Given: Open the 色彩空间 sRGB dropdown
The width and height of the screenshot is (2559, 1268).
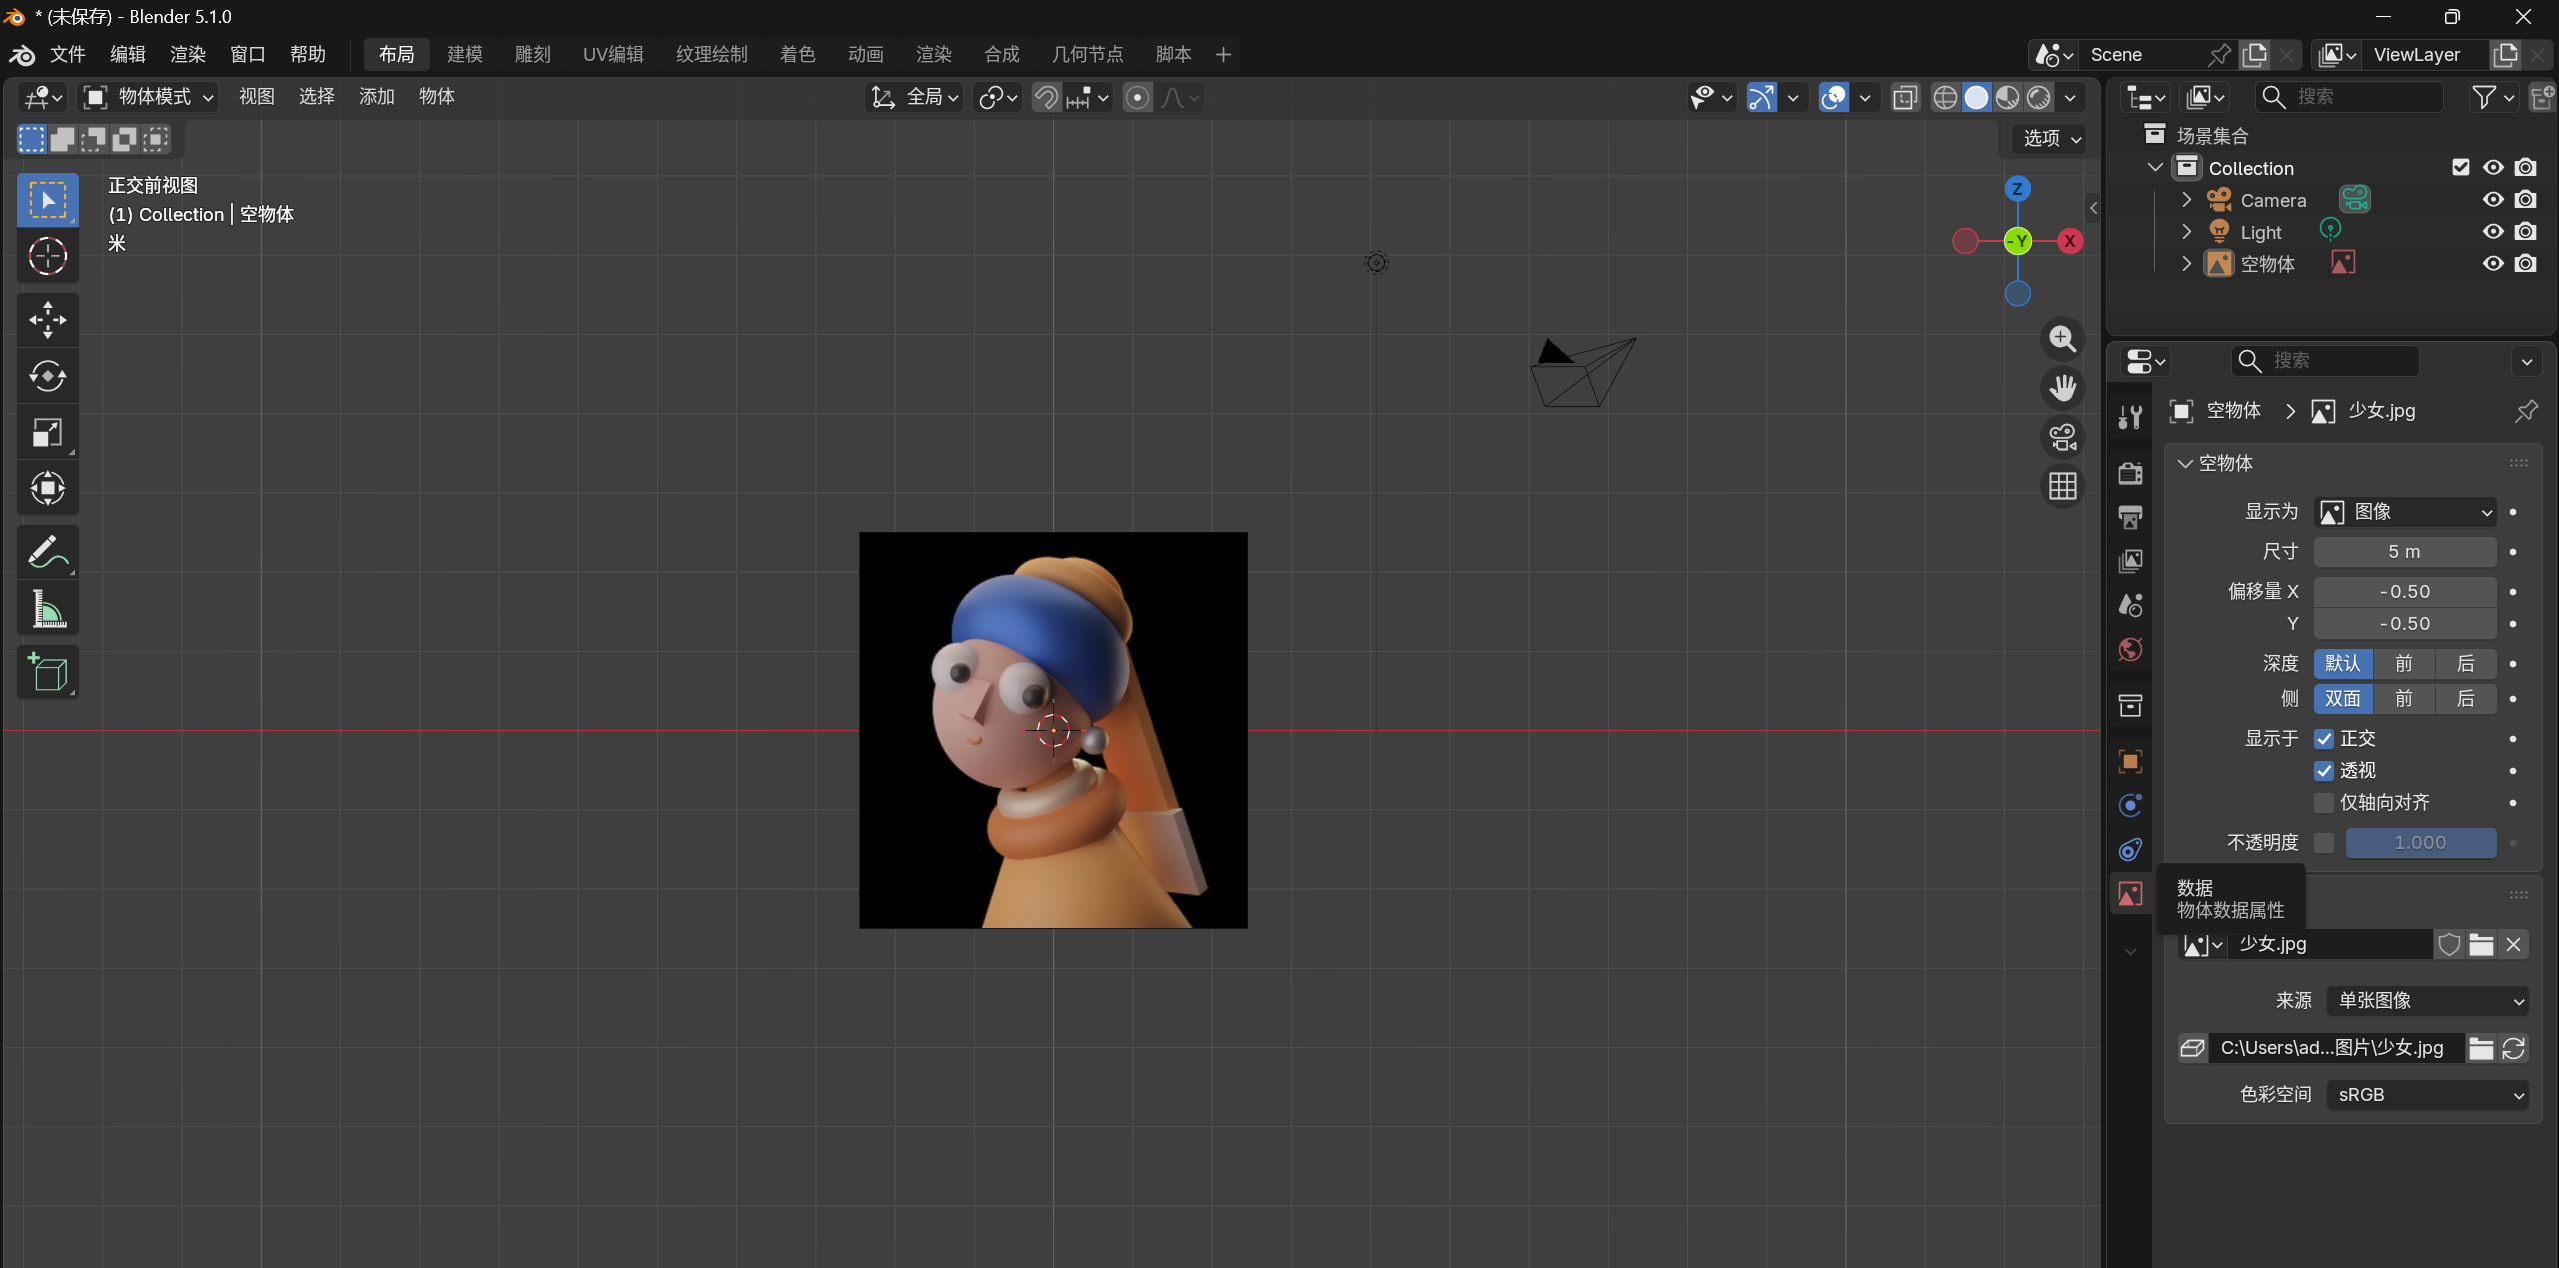Looking at the screenshot, I should coord(2427,1095).
